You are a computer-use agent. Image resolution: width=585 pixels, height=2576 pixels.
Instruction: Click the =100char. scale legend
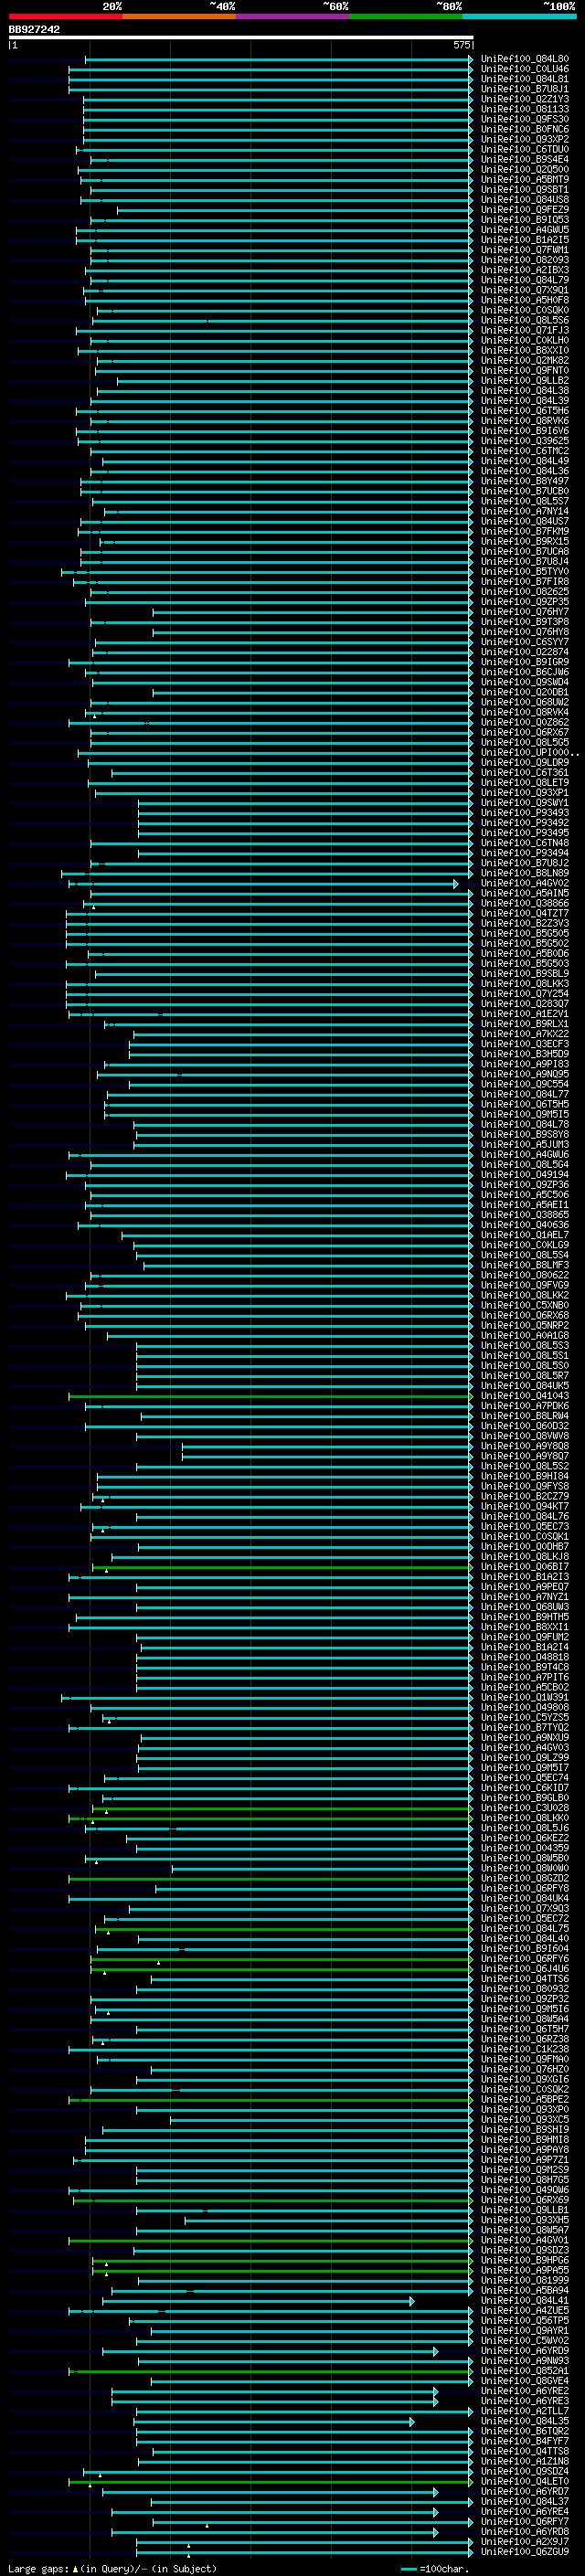tap(433, 2569)
